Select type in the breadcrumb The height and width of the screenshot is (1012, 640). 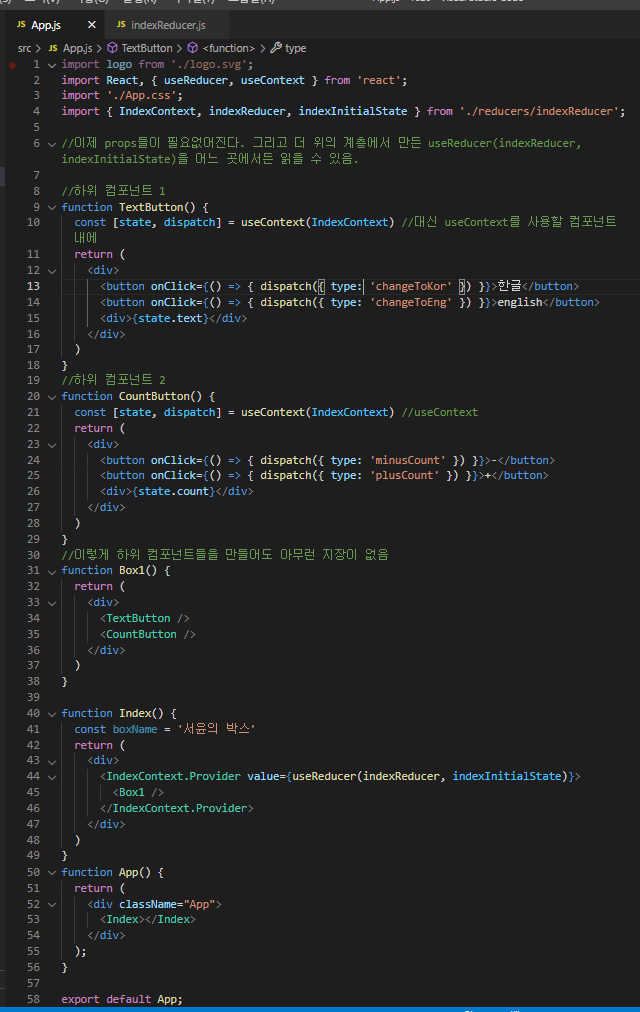point(295,48)
